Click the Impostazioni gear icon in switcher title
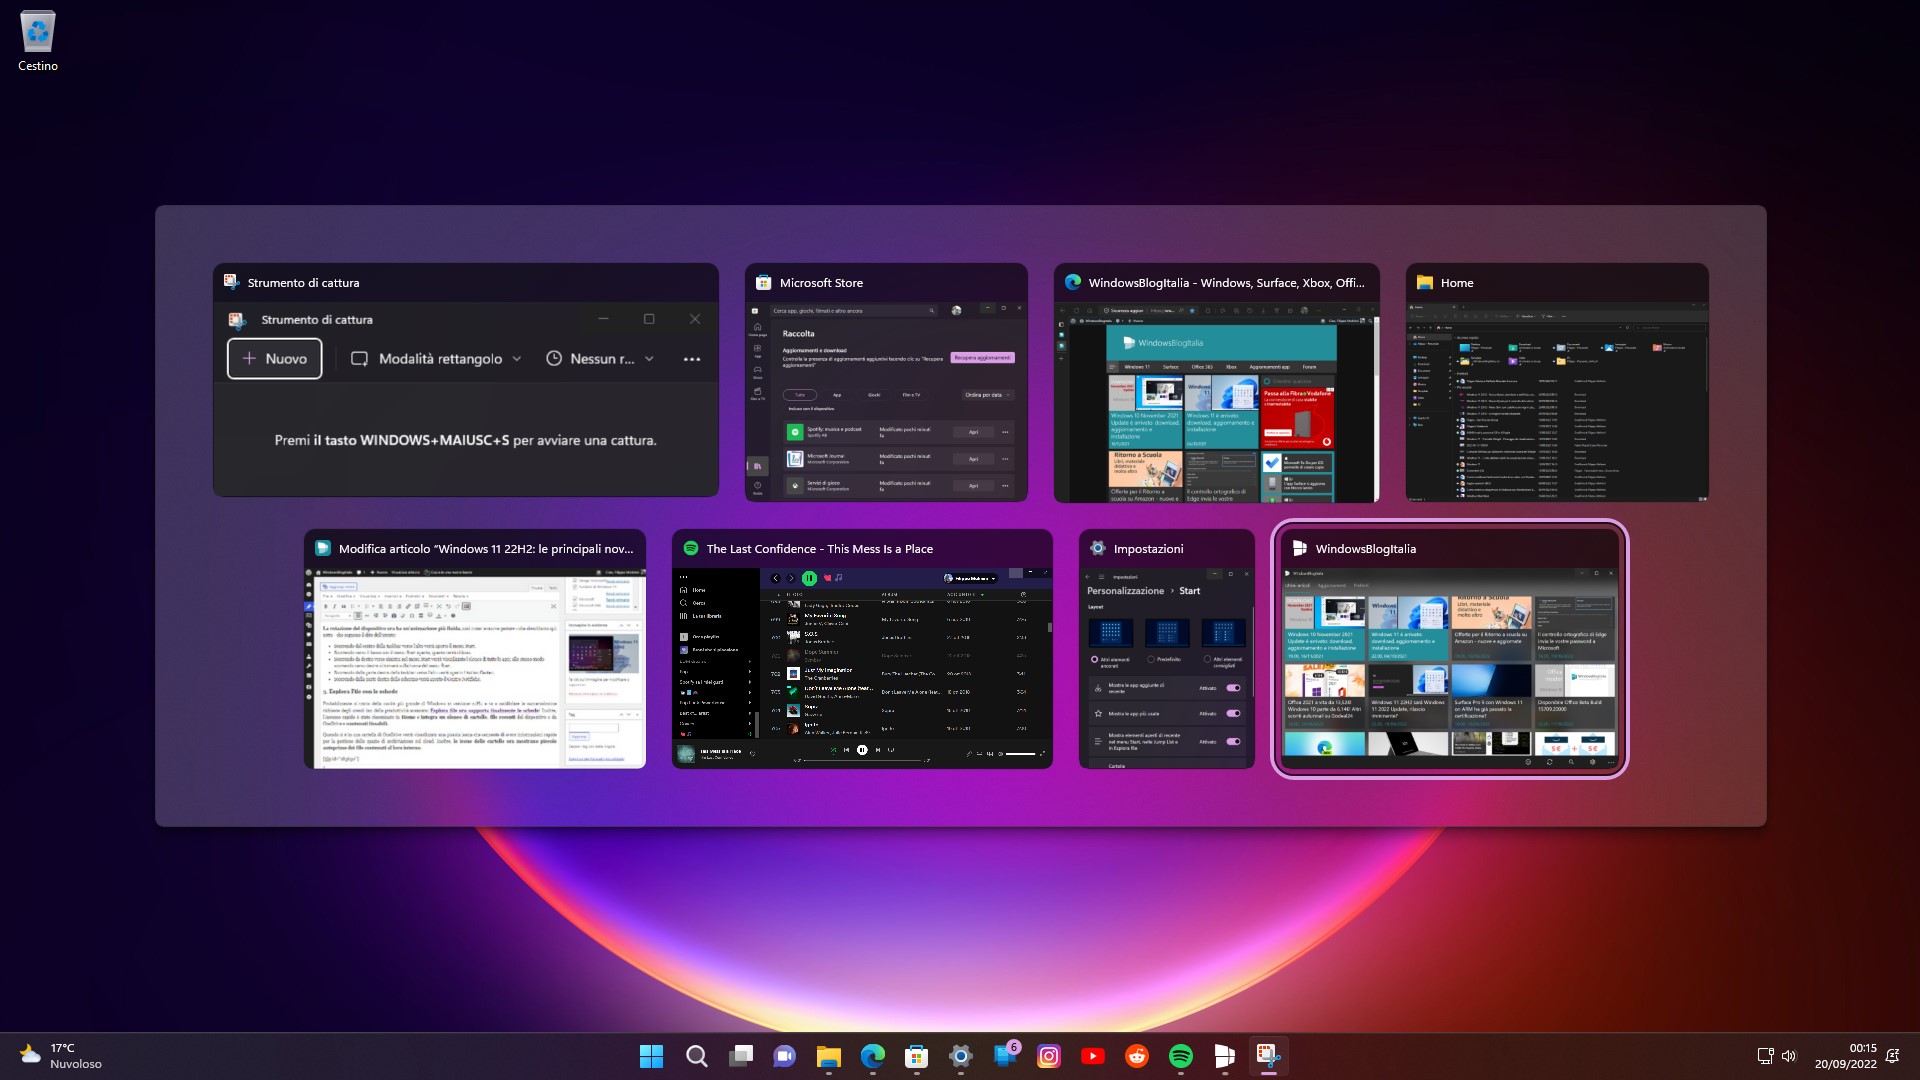 pyautogui.click(x=1097, y=548)
